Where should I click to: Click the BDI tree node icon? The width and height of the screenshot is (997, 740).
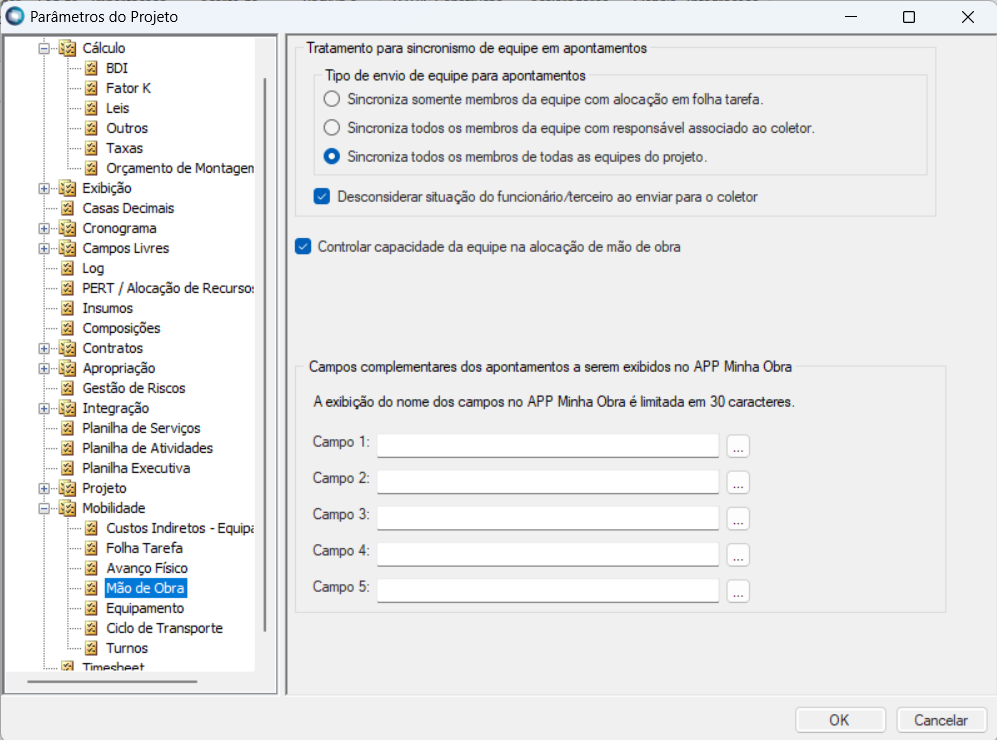click(91, 68)
